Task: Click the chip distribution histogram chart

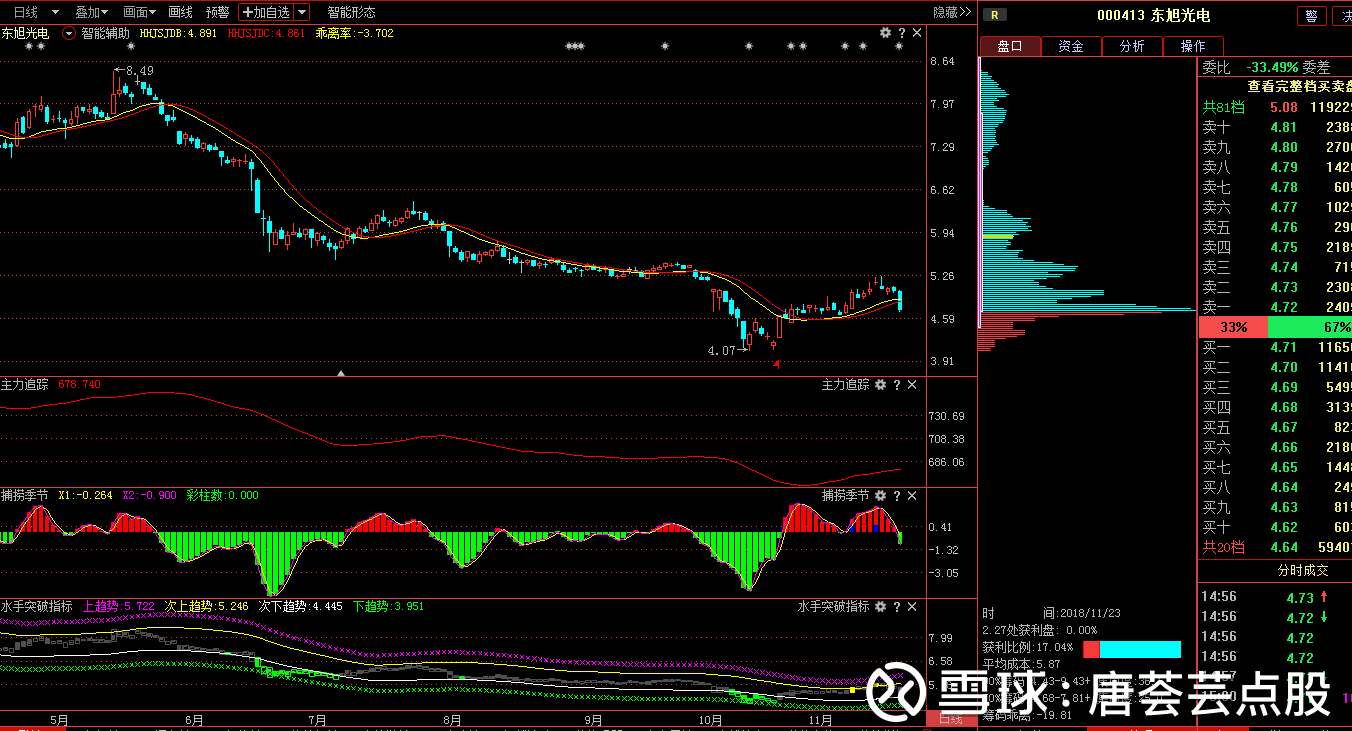Action: [x=1085, y=205]
